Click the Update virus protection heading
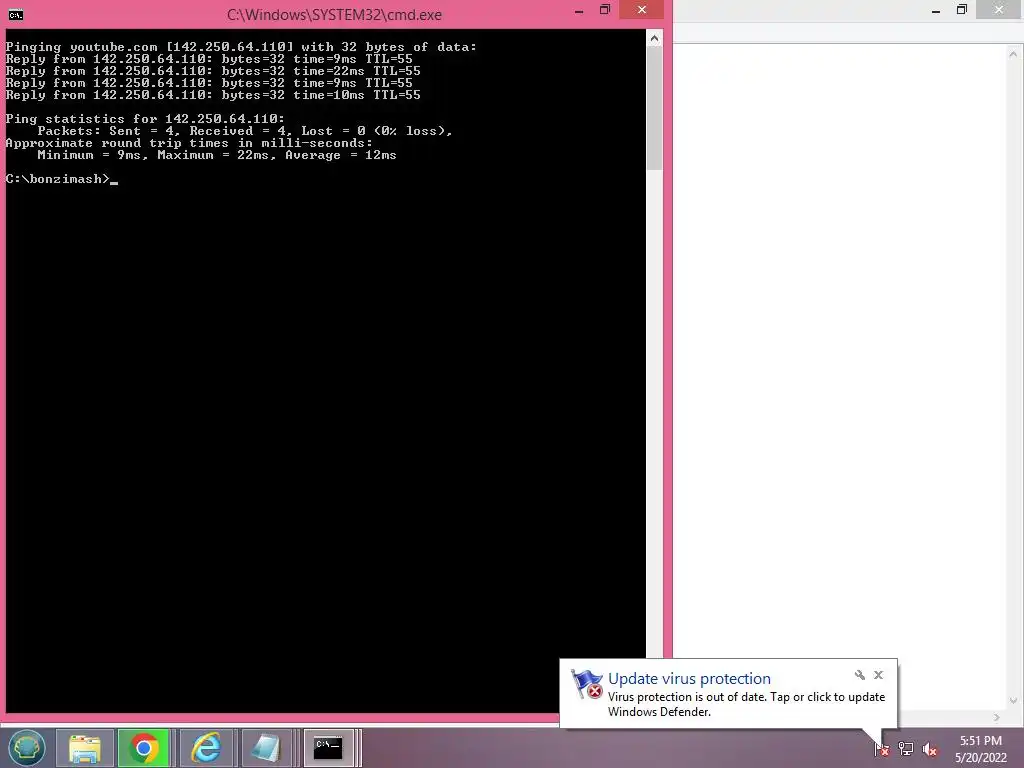 [x=689, y=679]
